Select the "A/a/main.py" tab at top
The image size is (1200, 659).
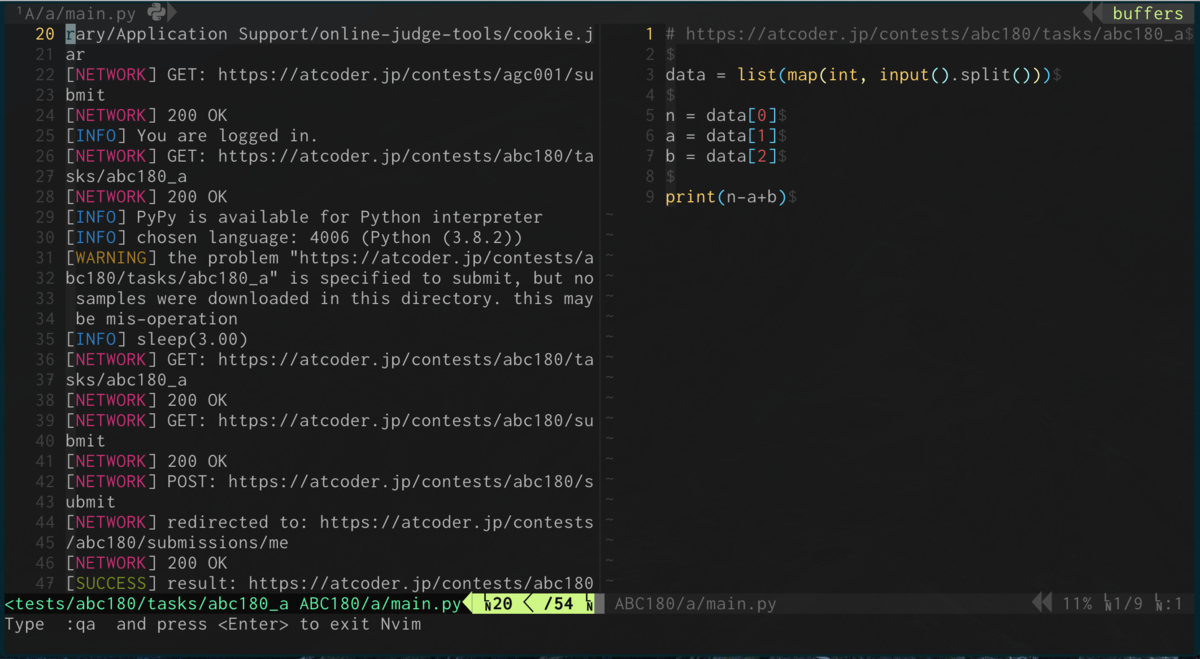coord(82,13)
